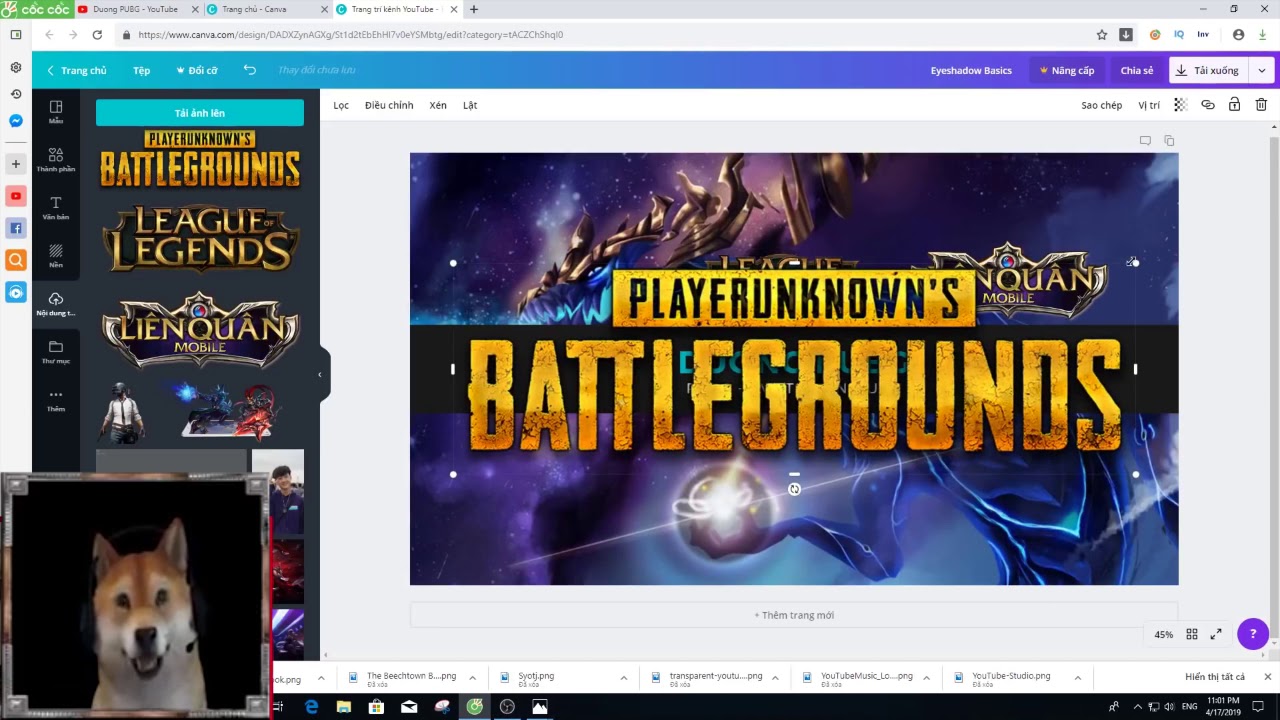Image resolution: width=1280 pixels, height=720 pixels.
Task: Expand options for transparent-youtu download
Action: [x=775, y=678]
